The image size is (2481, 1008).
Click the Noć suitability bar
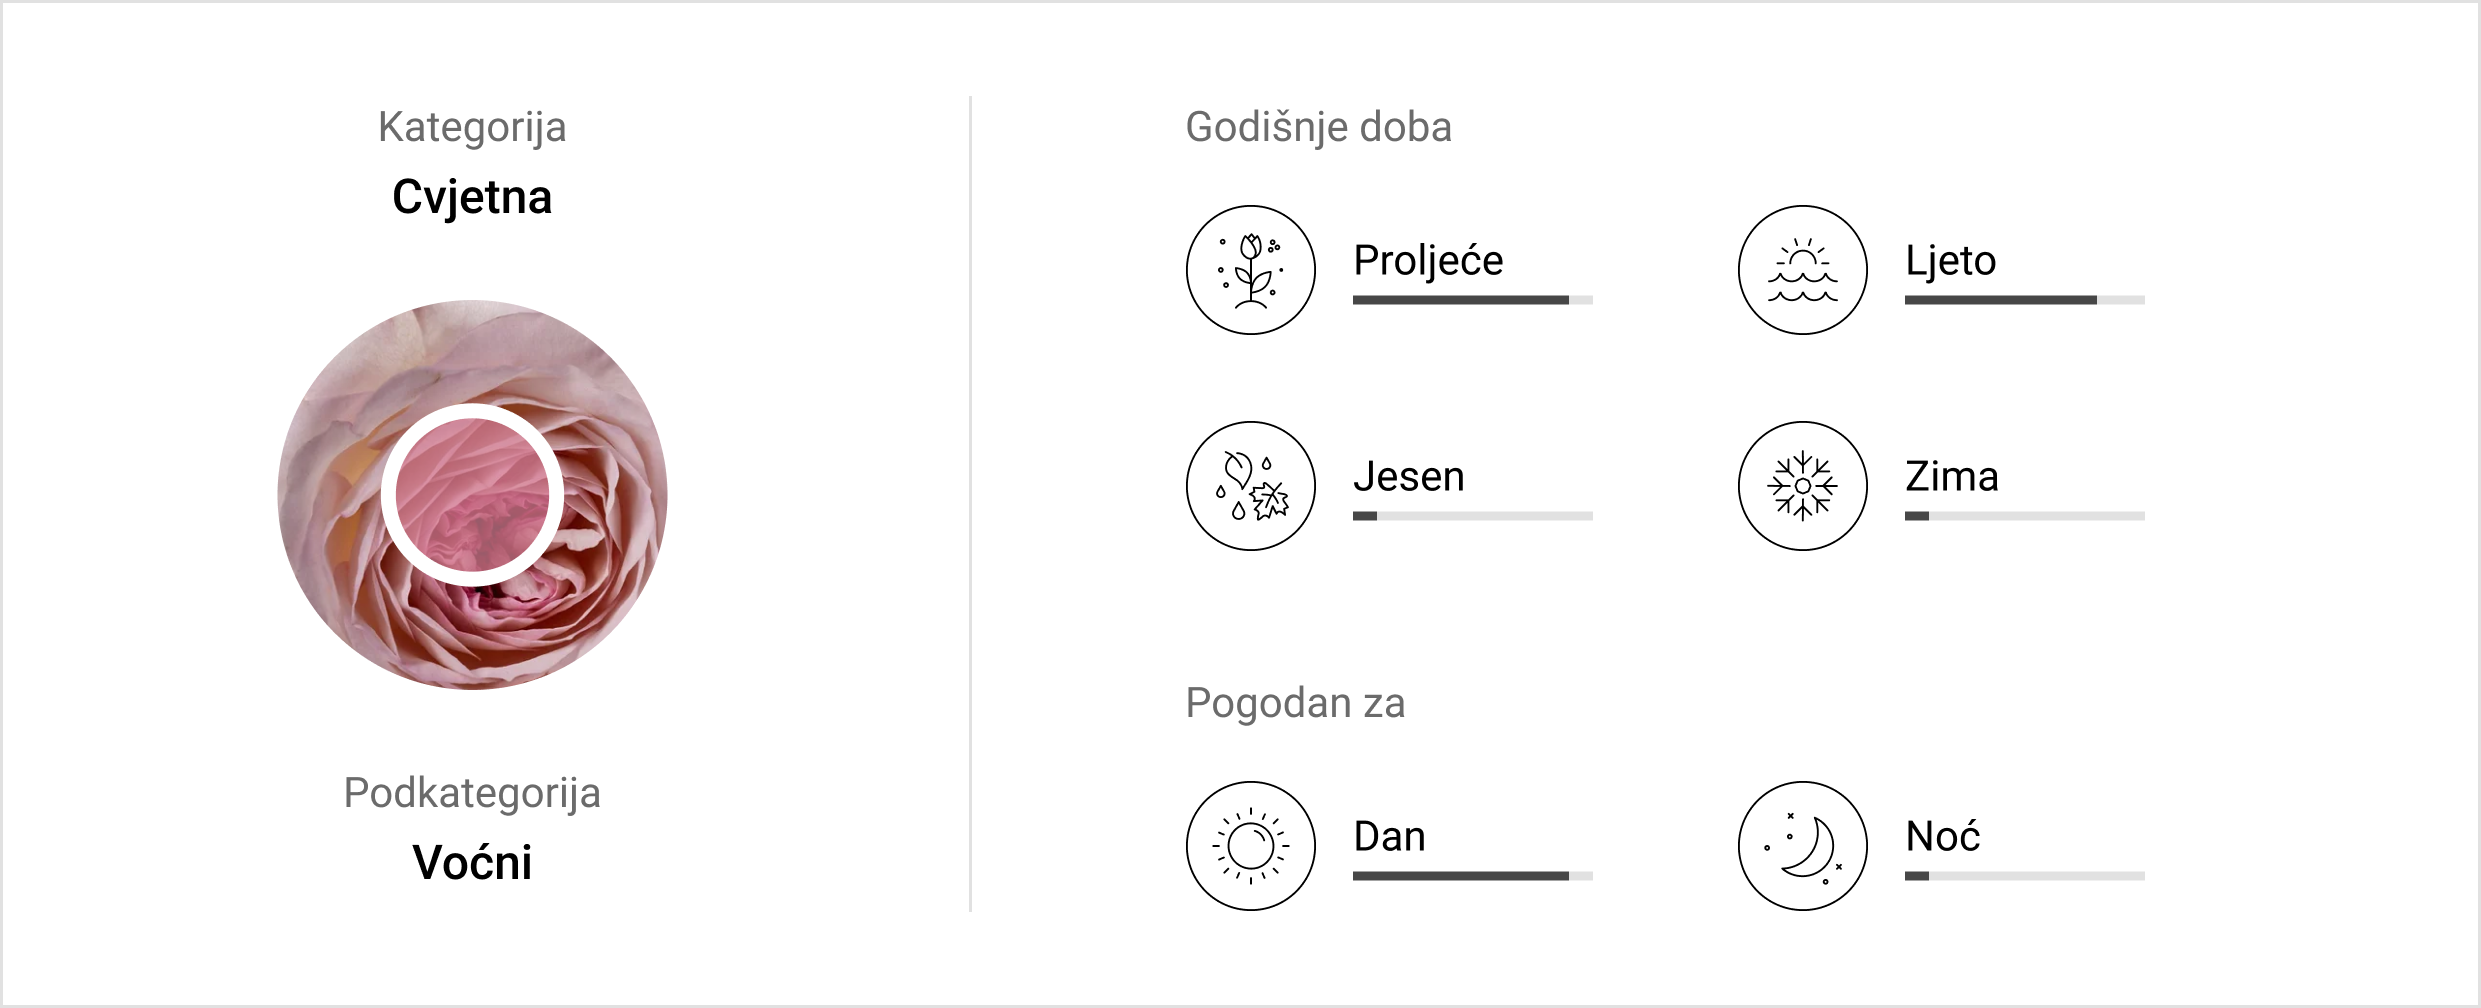[2024, 876]
